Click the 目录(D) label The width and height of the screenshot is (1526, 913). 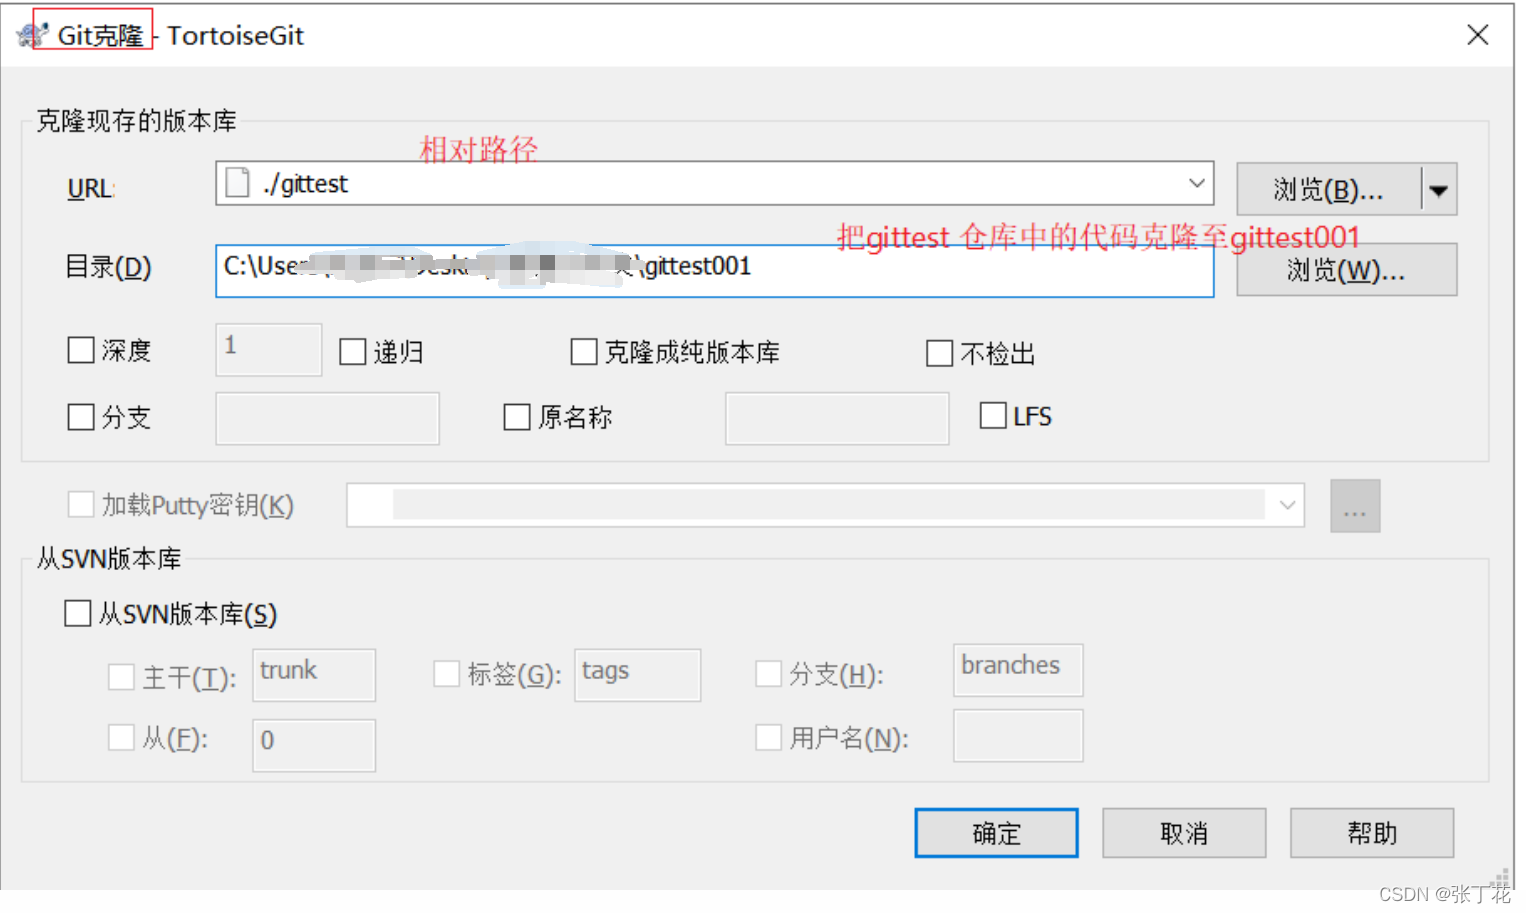tap(108, 267)
